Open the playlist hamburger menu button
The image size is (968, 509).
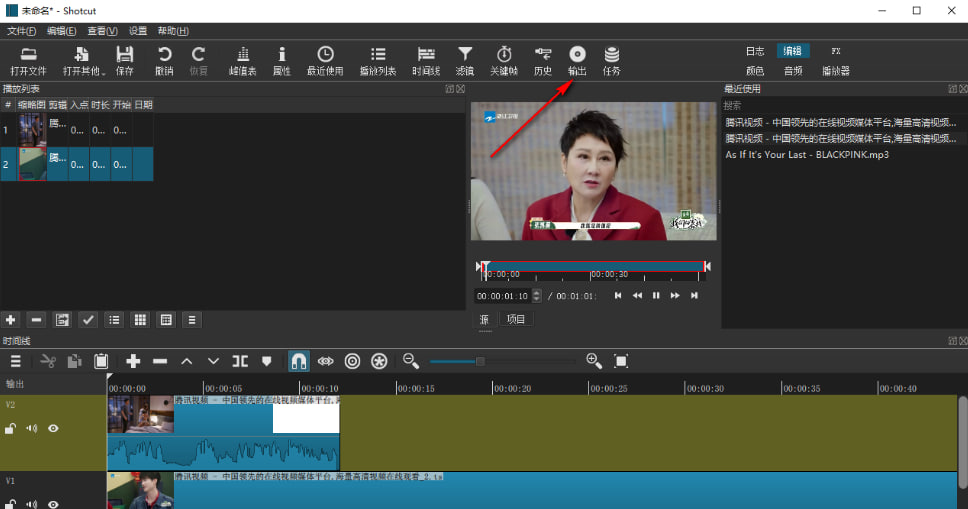click(192, 320)
